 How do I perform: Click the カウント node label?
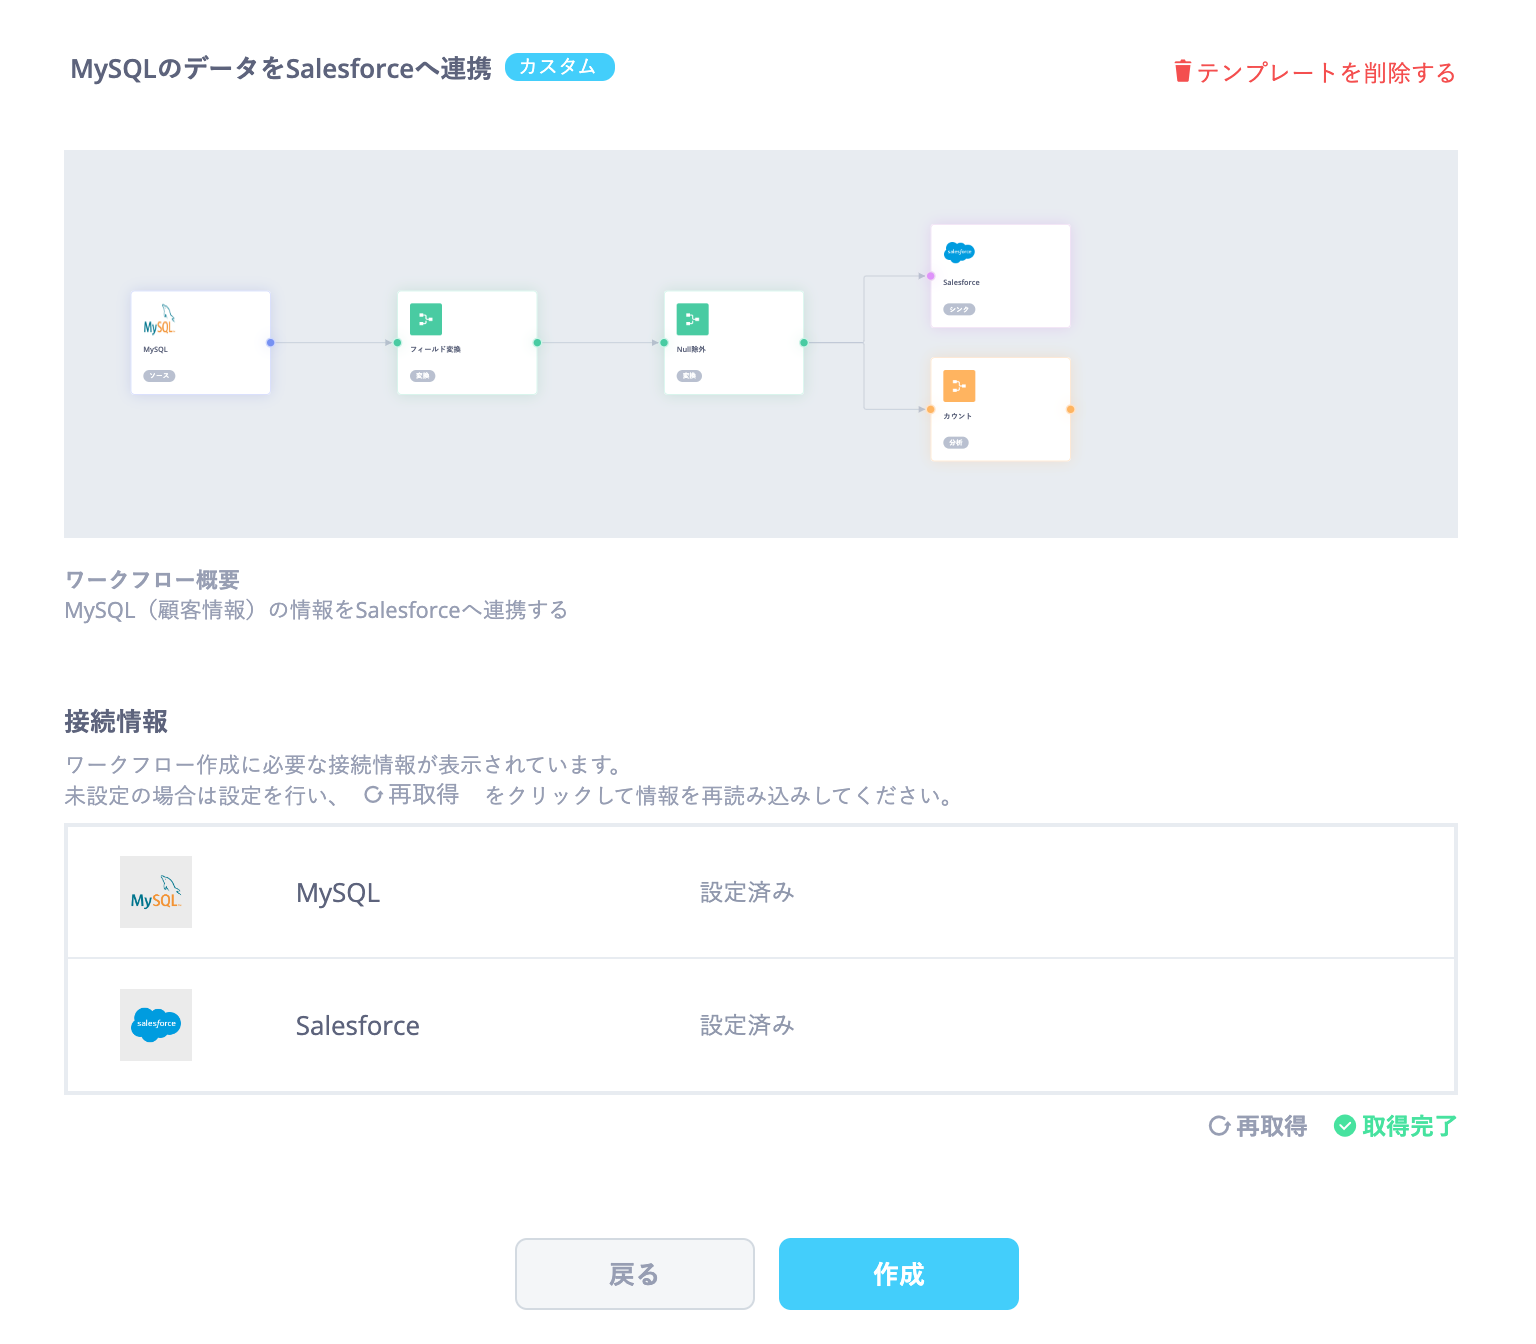tap(957, 416)
